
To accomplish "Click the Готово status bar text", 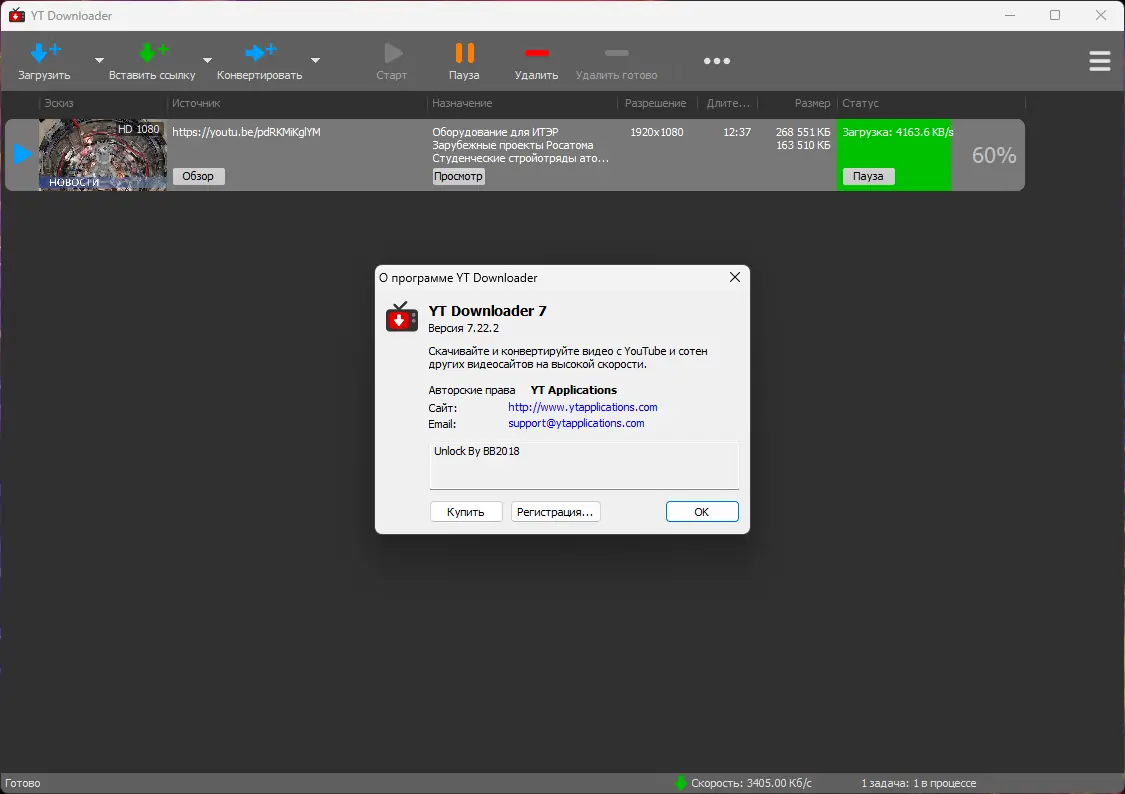I will click(23, 783).
